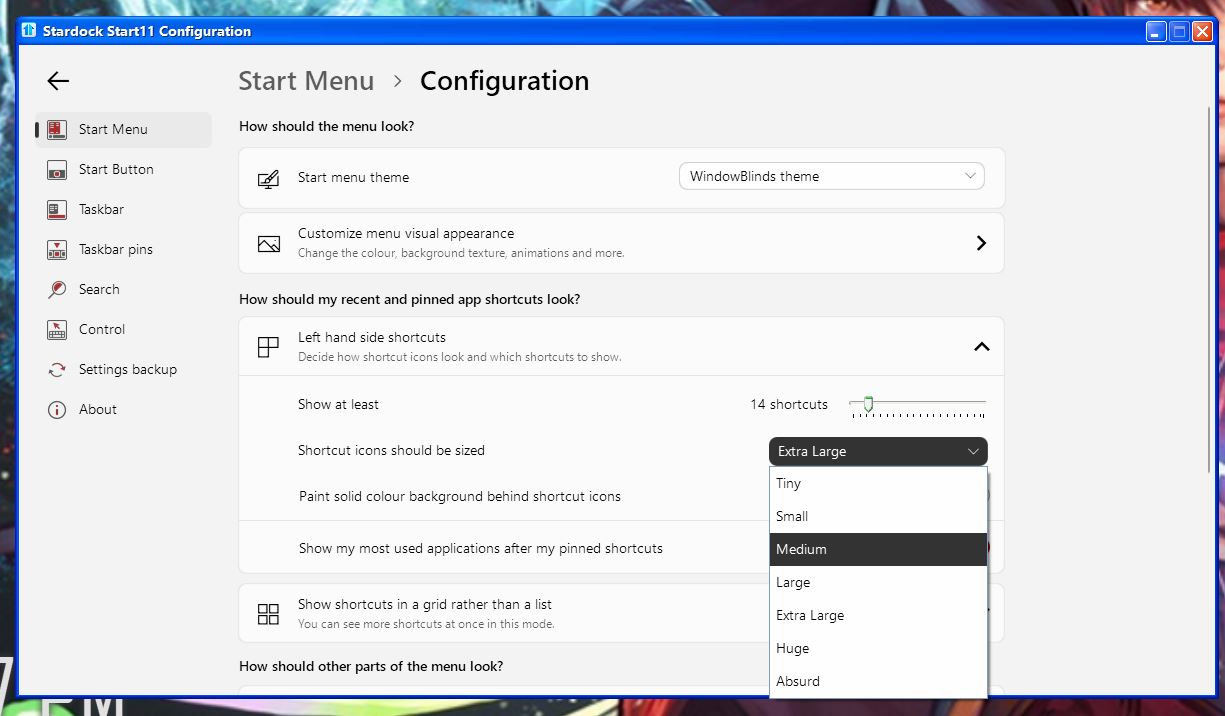Open the Taskbar settings via its sidebar icon
Screen dimensions: 1225x716
55,209
